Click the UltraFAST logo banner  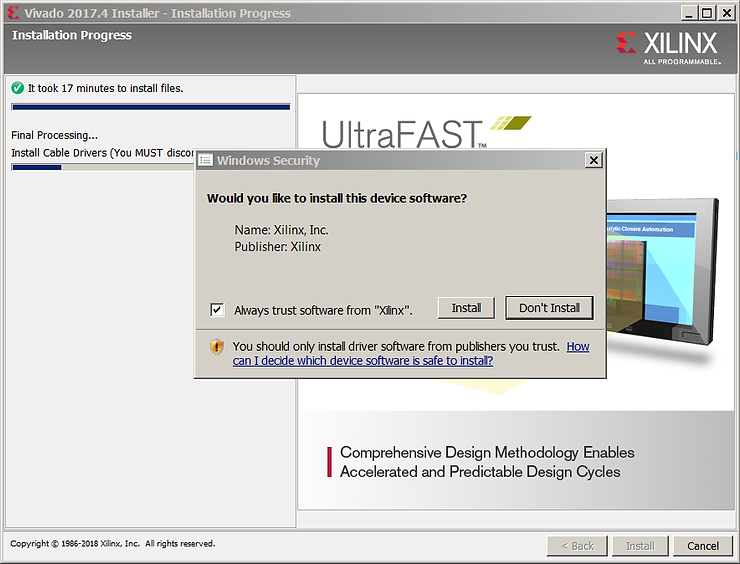pyautogui.click(x=426, y=132)
